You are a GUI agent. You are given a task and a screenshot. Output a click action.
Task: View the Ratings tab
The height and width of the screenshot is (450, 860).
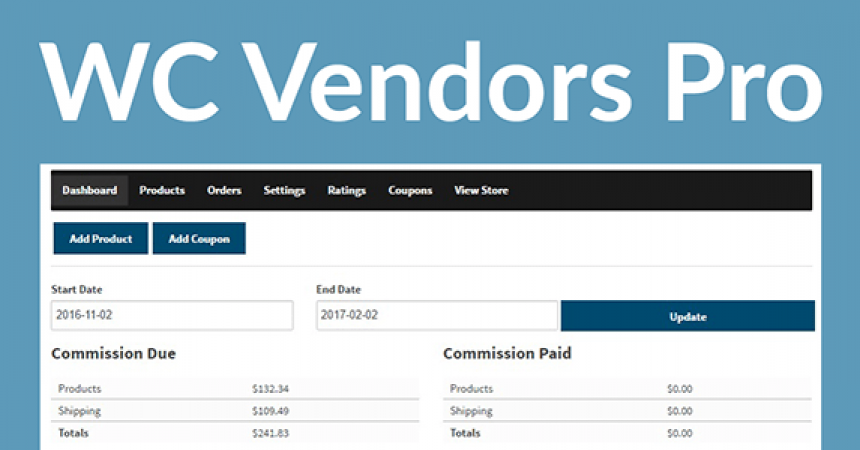tap(347, 190)
